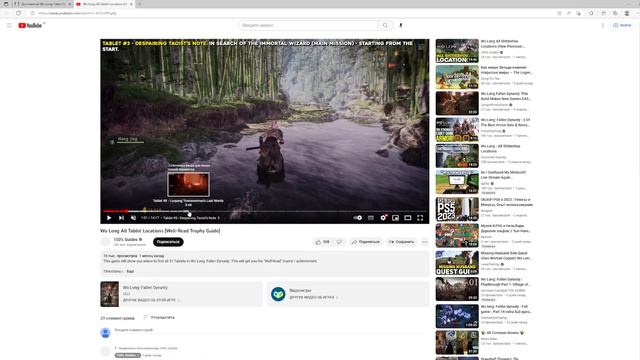The height and width of the screenshot is (360, 640).
Task: Click the Share (Поделиться) button
Action: click(x=366, y=242)
